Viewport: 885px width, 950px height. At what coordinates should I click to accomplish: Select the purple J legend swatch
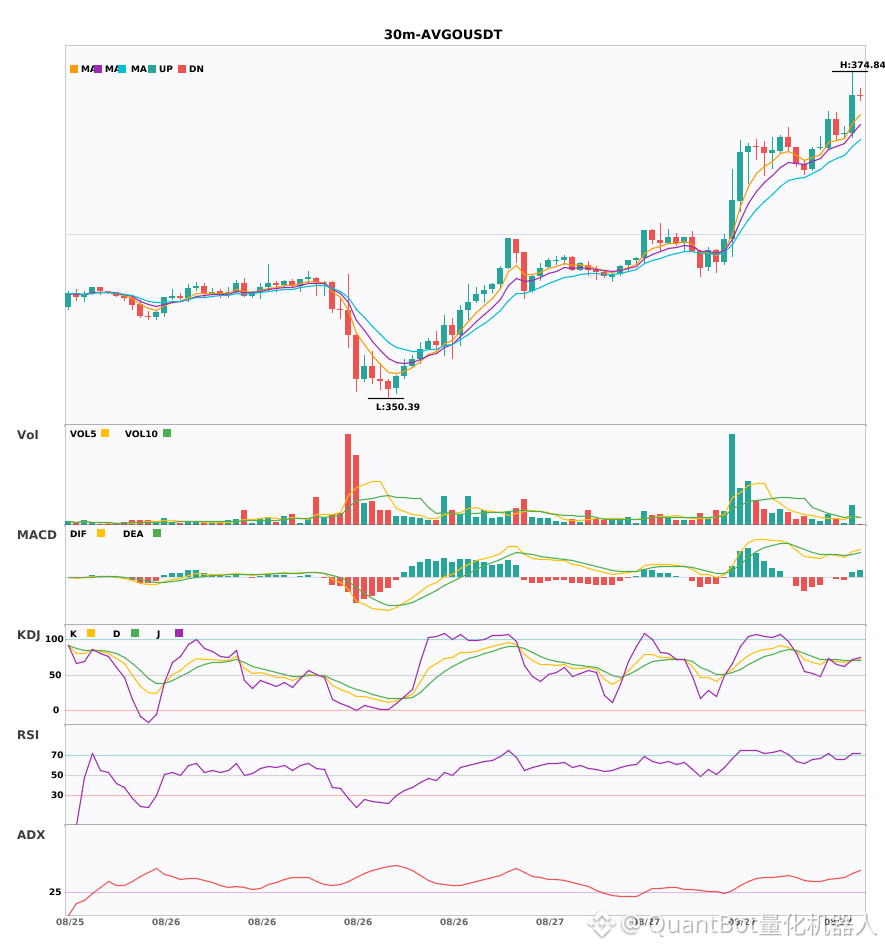179,633
